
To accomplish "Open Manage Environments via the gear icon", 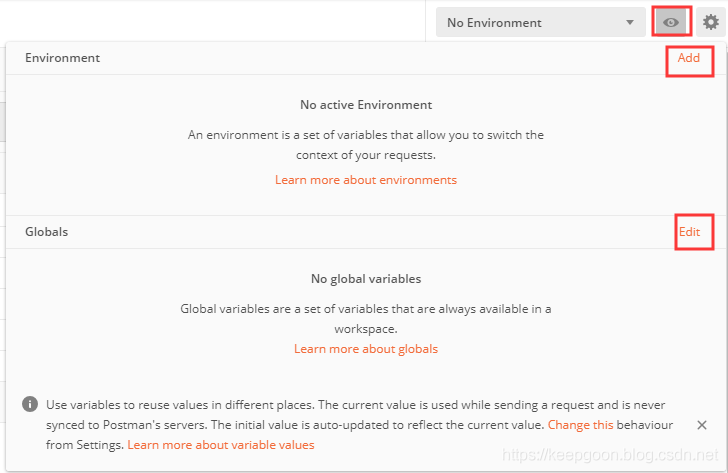I will click(x=710, y=22).
